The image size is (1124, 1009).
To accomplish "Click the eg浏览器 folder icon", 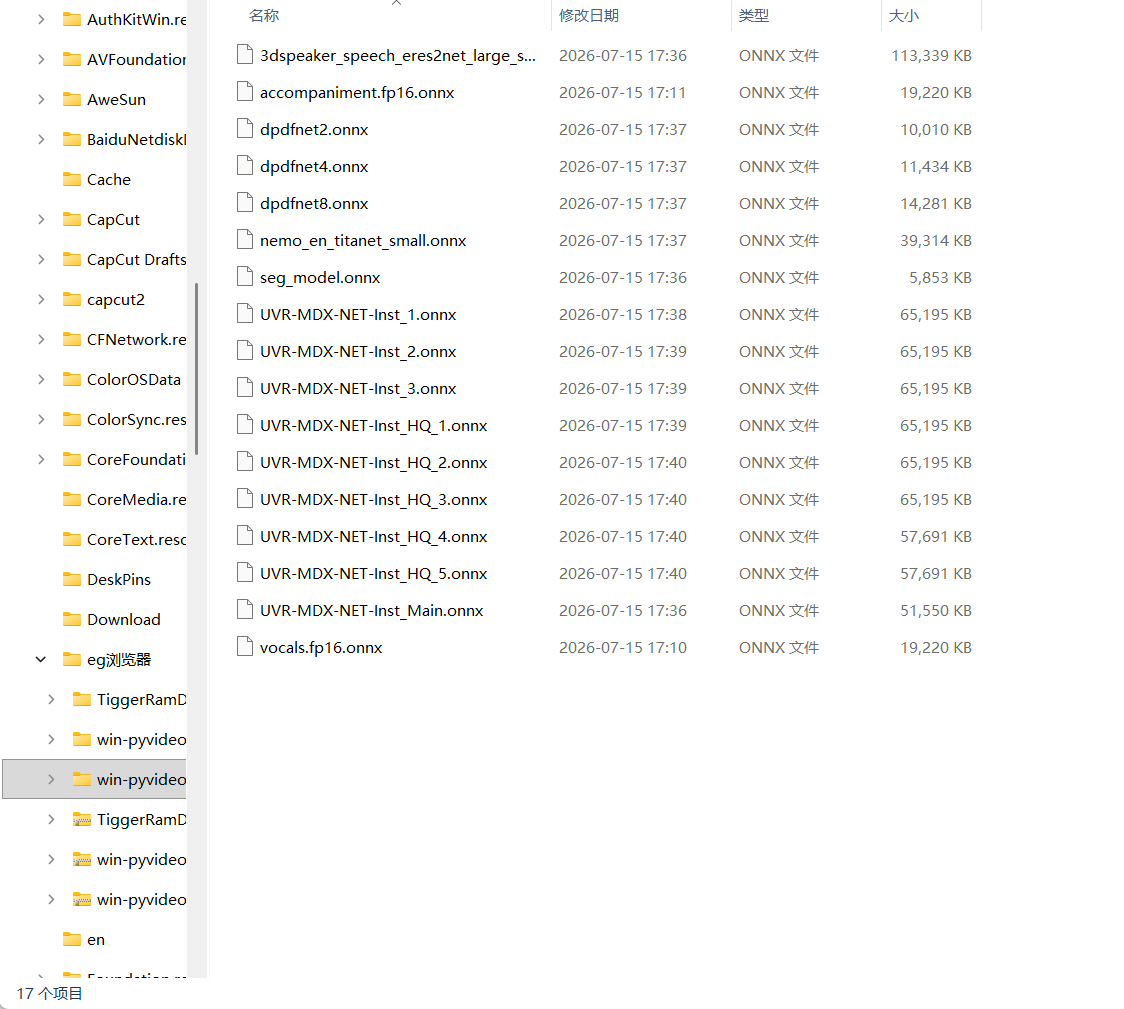I will click(72, 659).
